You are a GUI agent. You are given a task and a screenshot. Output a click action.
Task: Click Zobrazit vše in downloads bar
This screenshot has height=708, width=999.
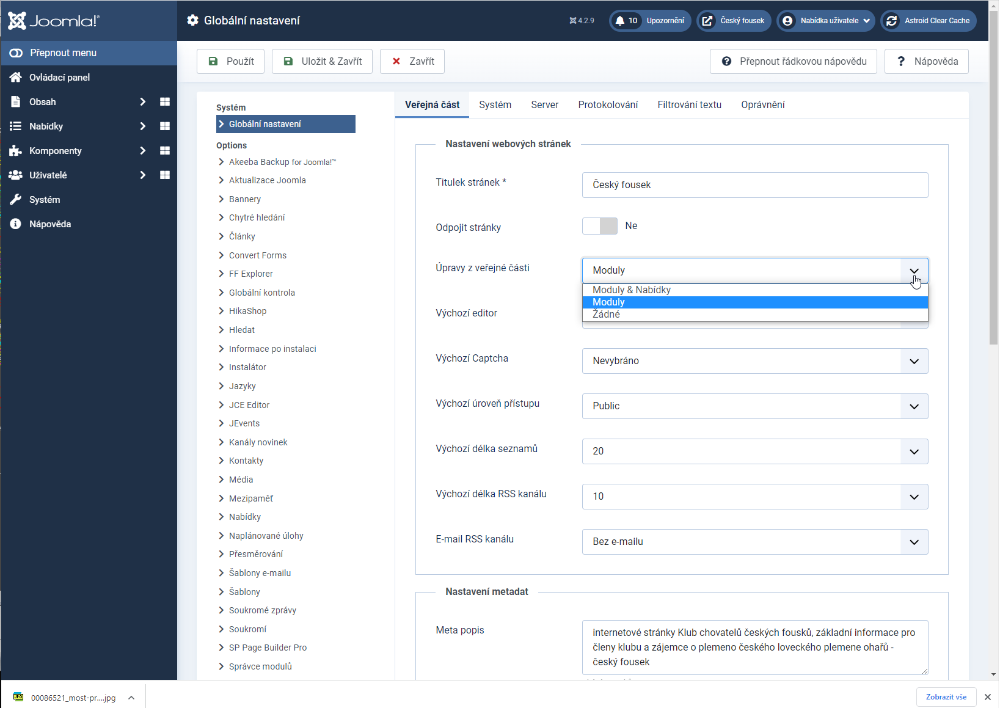pos(945,697)
